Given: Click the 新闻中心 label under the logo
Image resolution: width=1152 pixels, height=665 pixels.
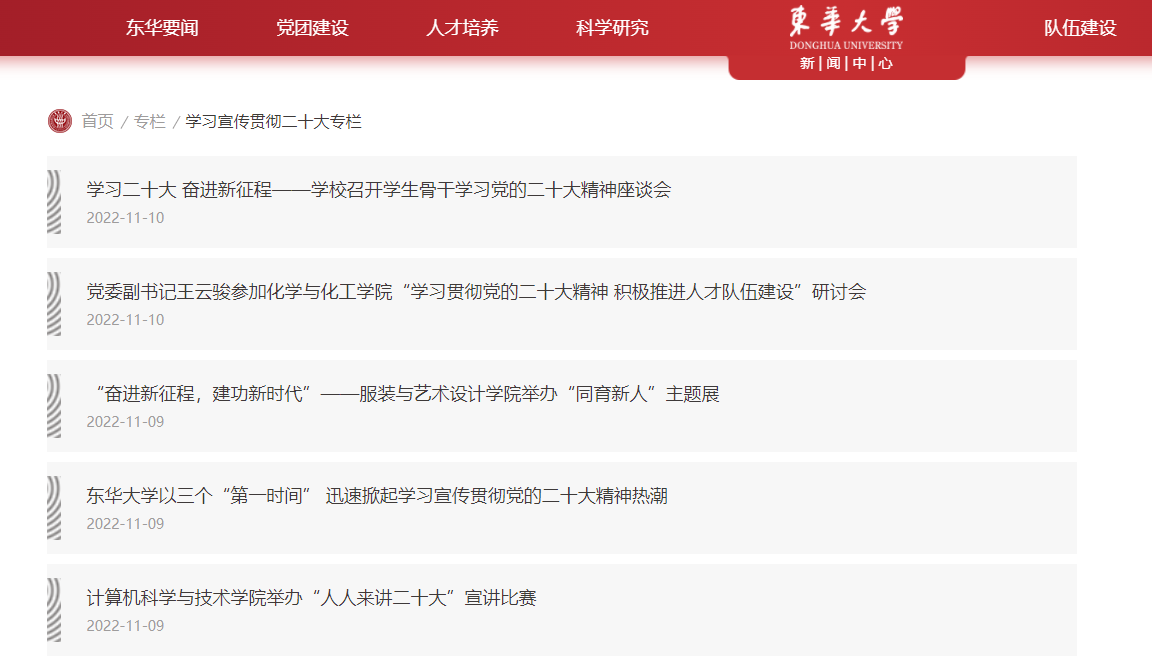Looking at the screenshot, I should coord(846,64).
